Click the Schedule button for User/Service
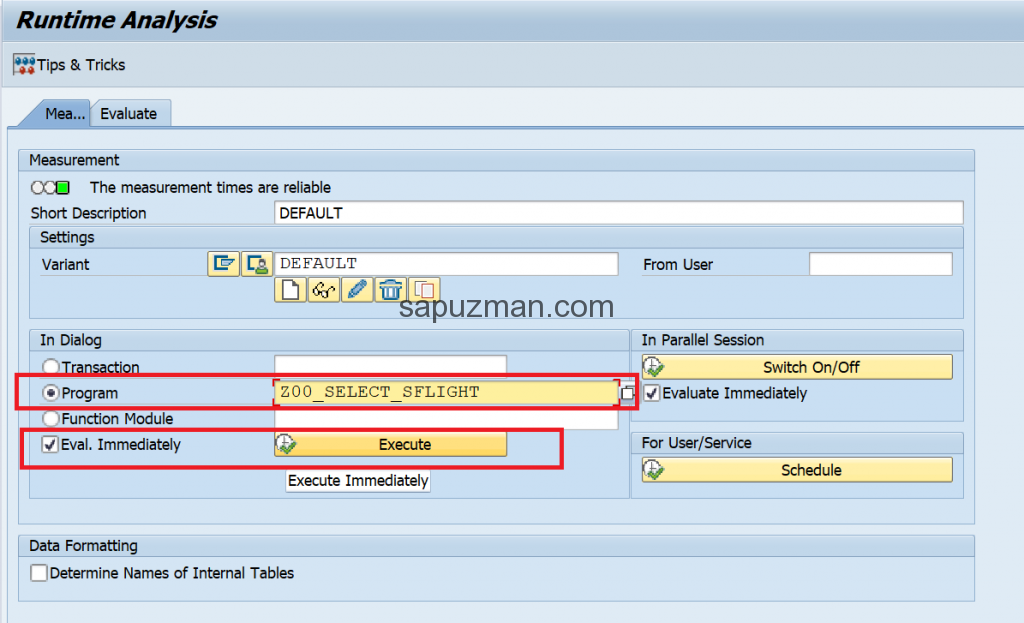This screenshot has height=623, width=1024. tap(810, 470)
